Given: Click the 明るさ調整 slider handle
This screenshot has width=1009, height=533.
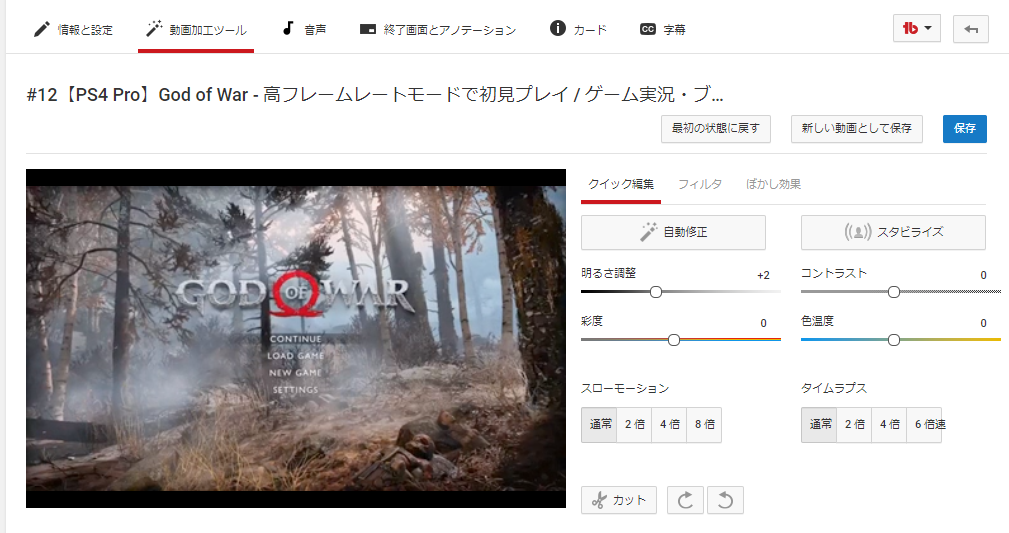Looking at the screenshot, I should (x=656, y=292).
